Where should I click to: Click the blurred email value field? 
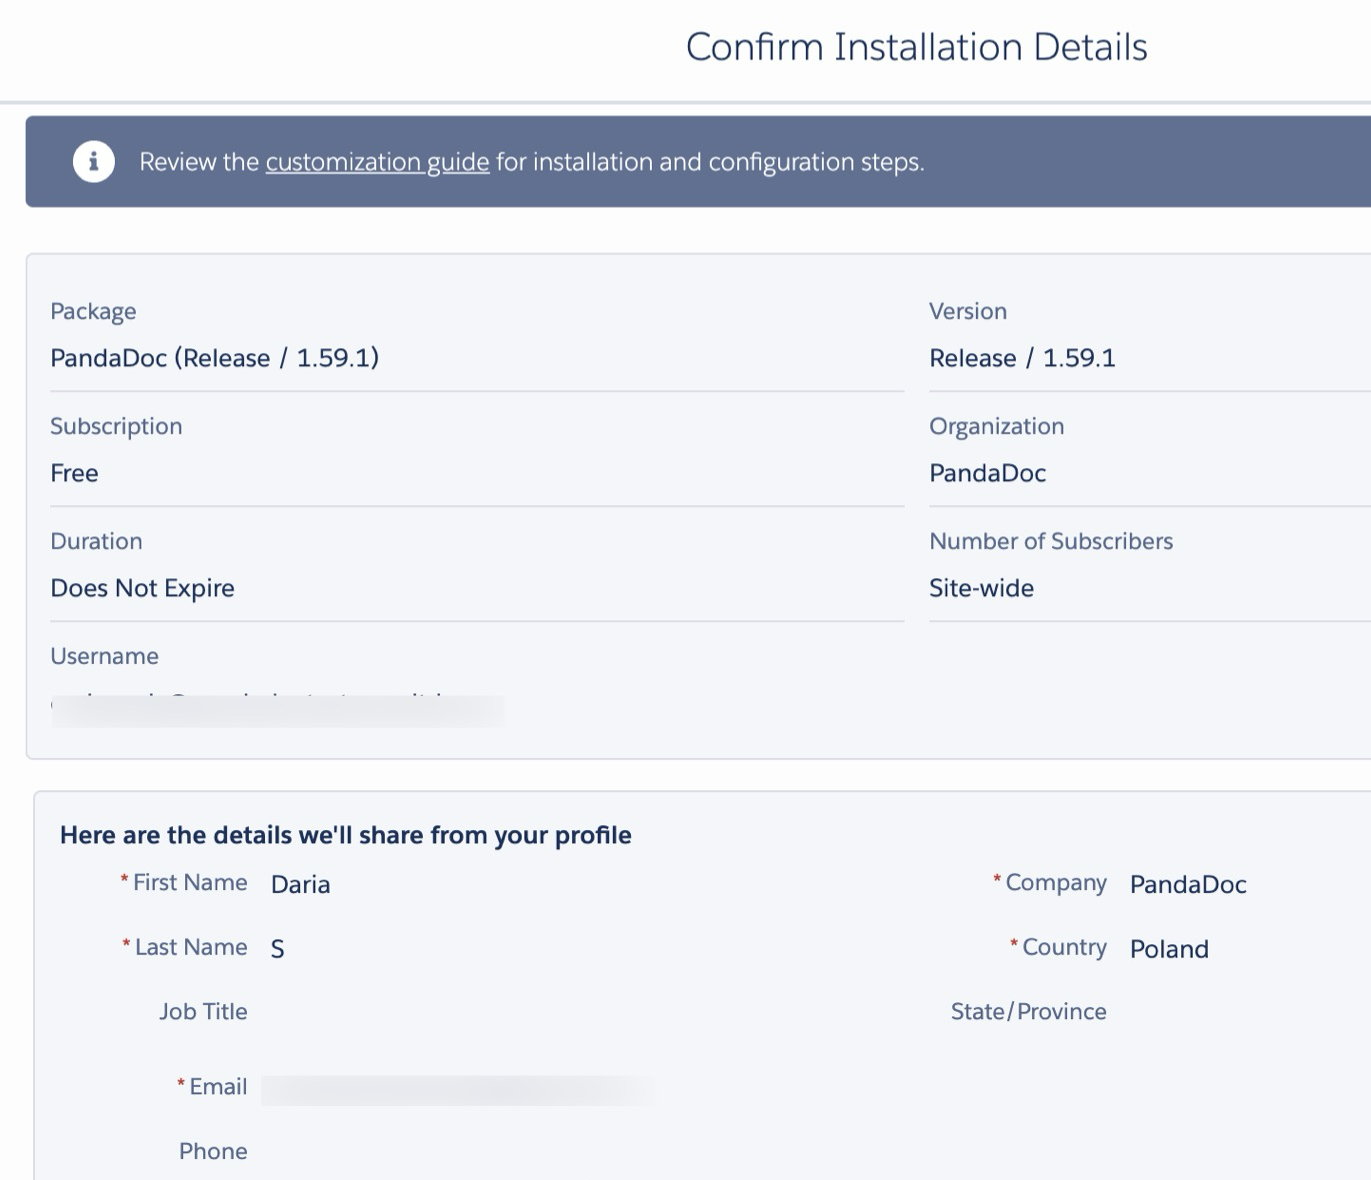click(x=458, y=1090)
